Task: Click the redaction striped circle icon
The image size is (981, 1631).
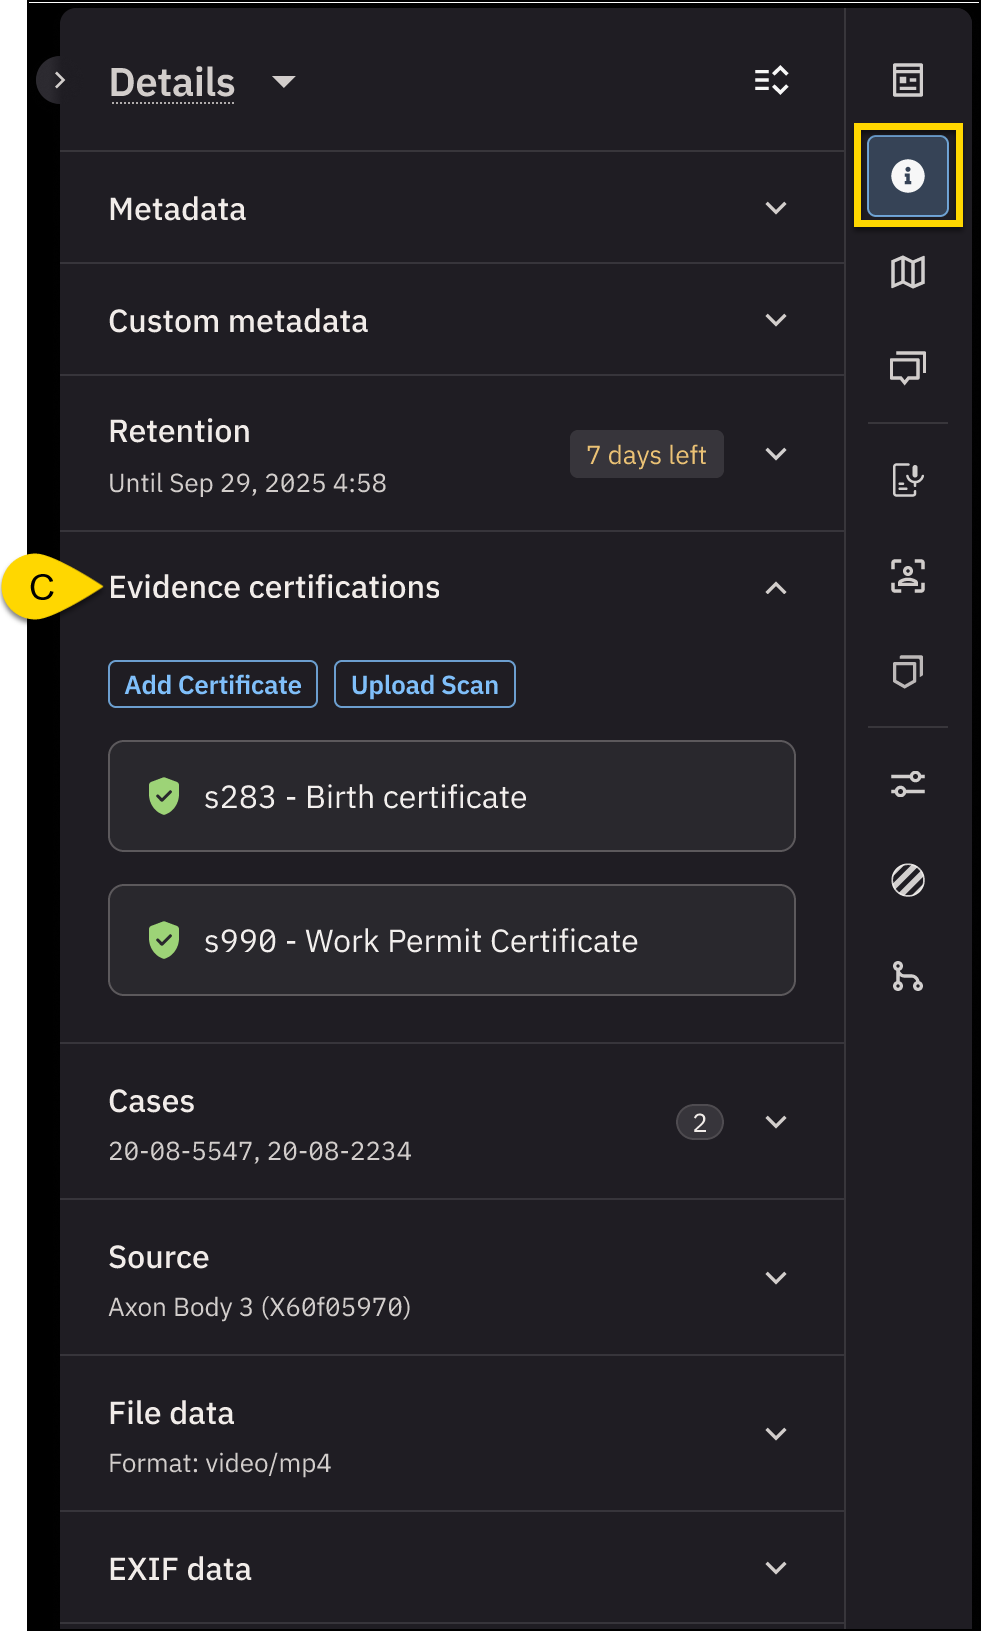Action: click(x=907, y=880)
